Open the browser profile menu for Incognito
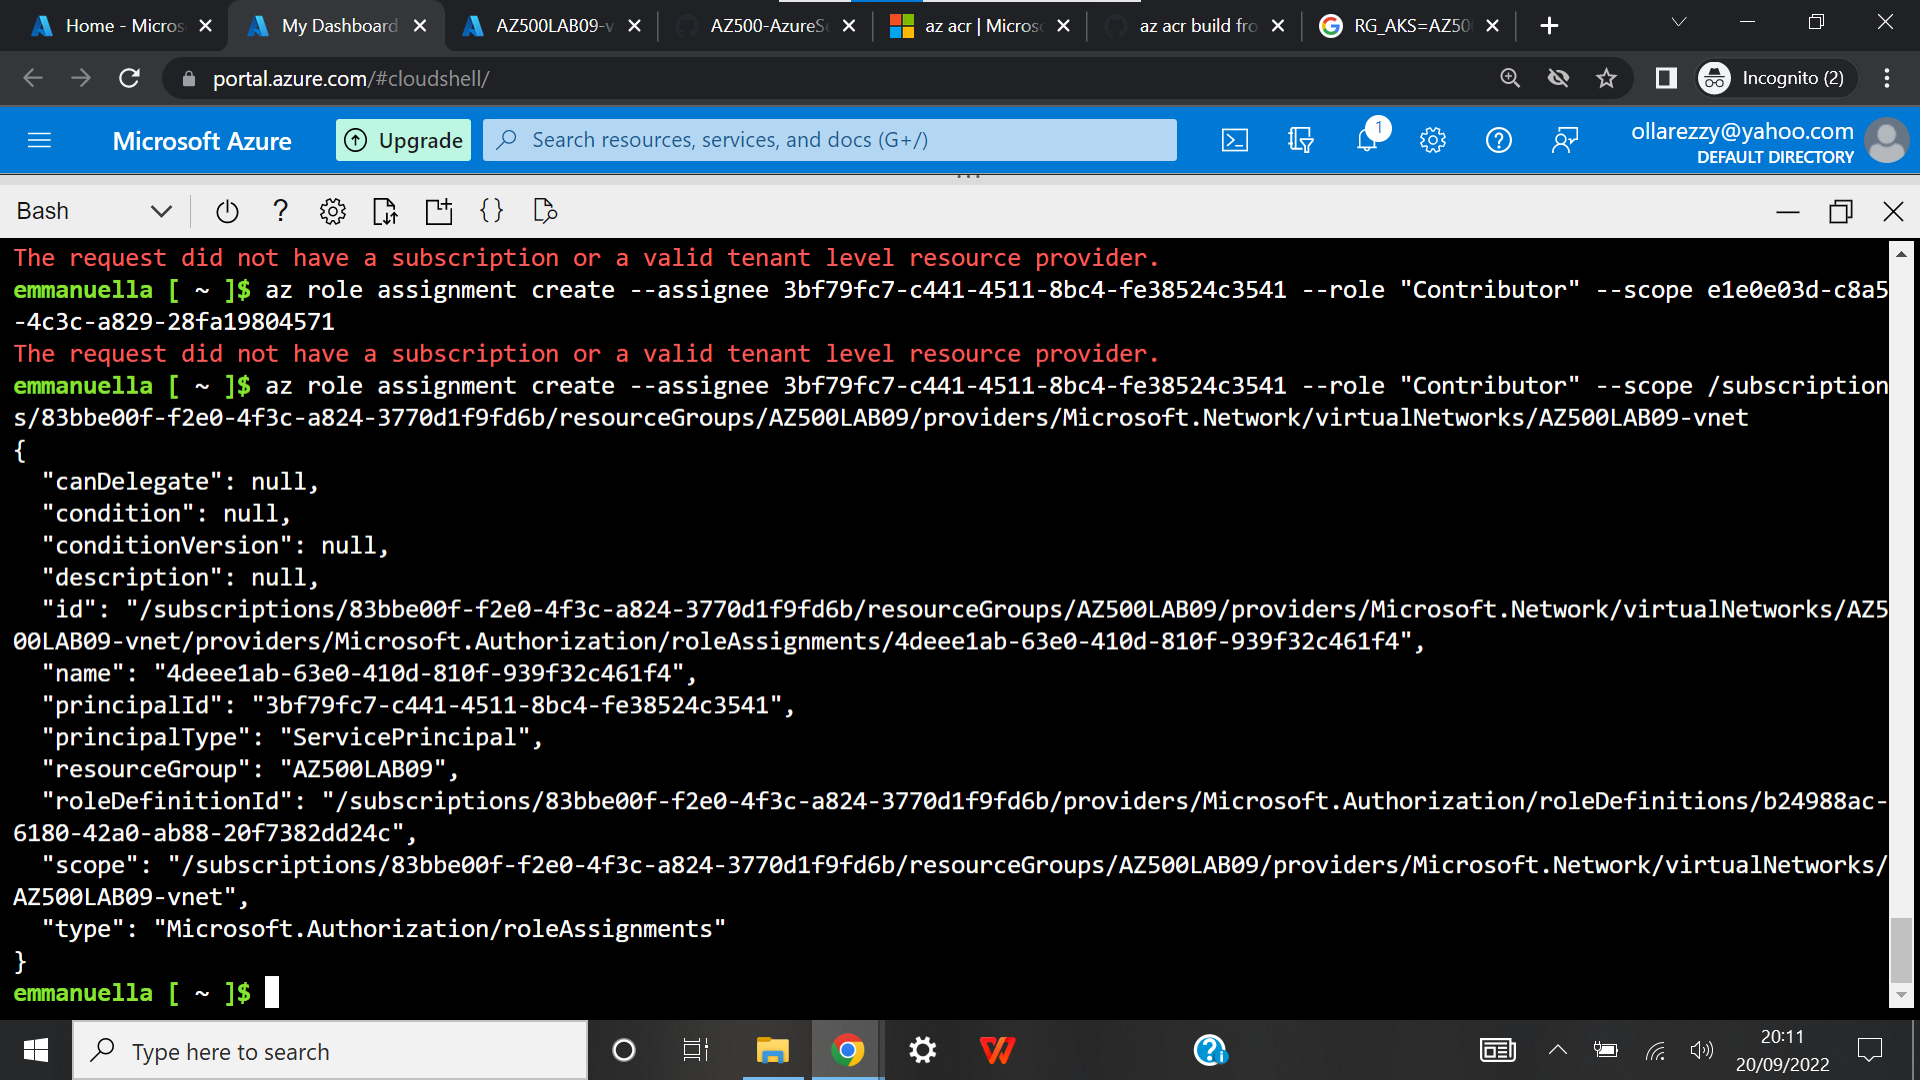Screen dimensions: 1920x1080 tap(1773, 78)
